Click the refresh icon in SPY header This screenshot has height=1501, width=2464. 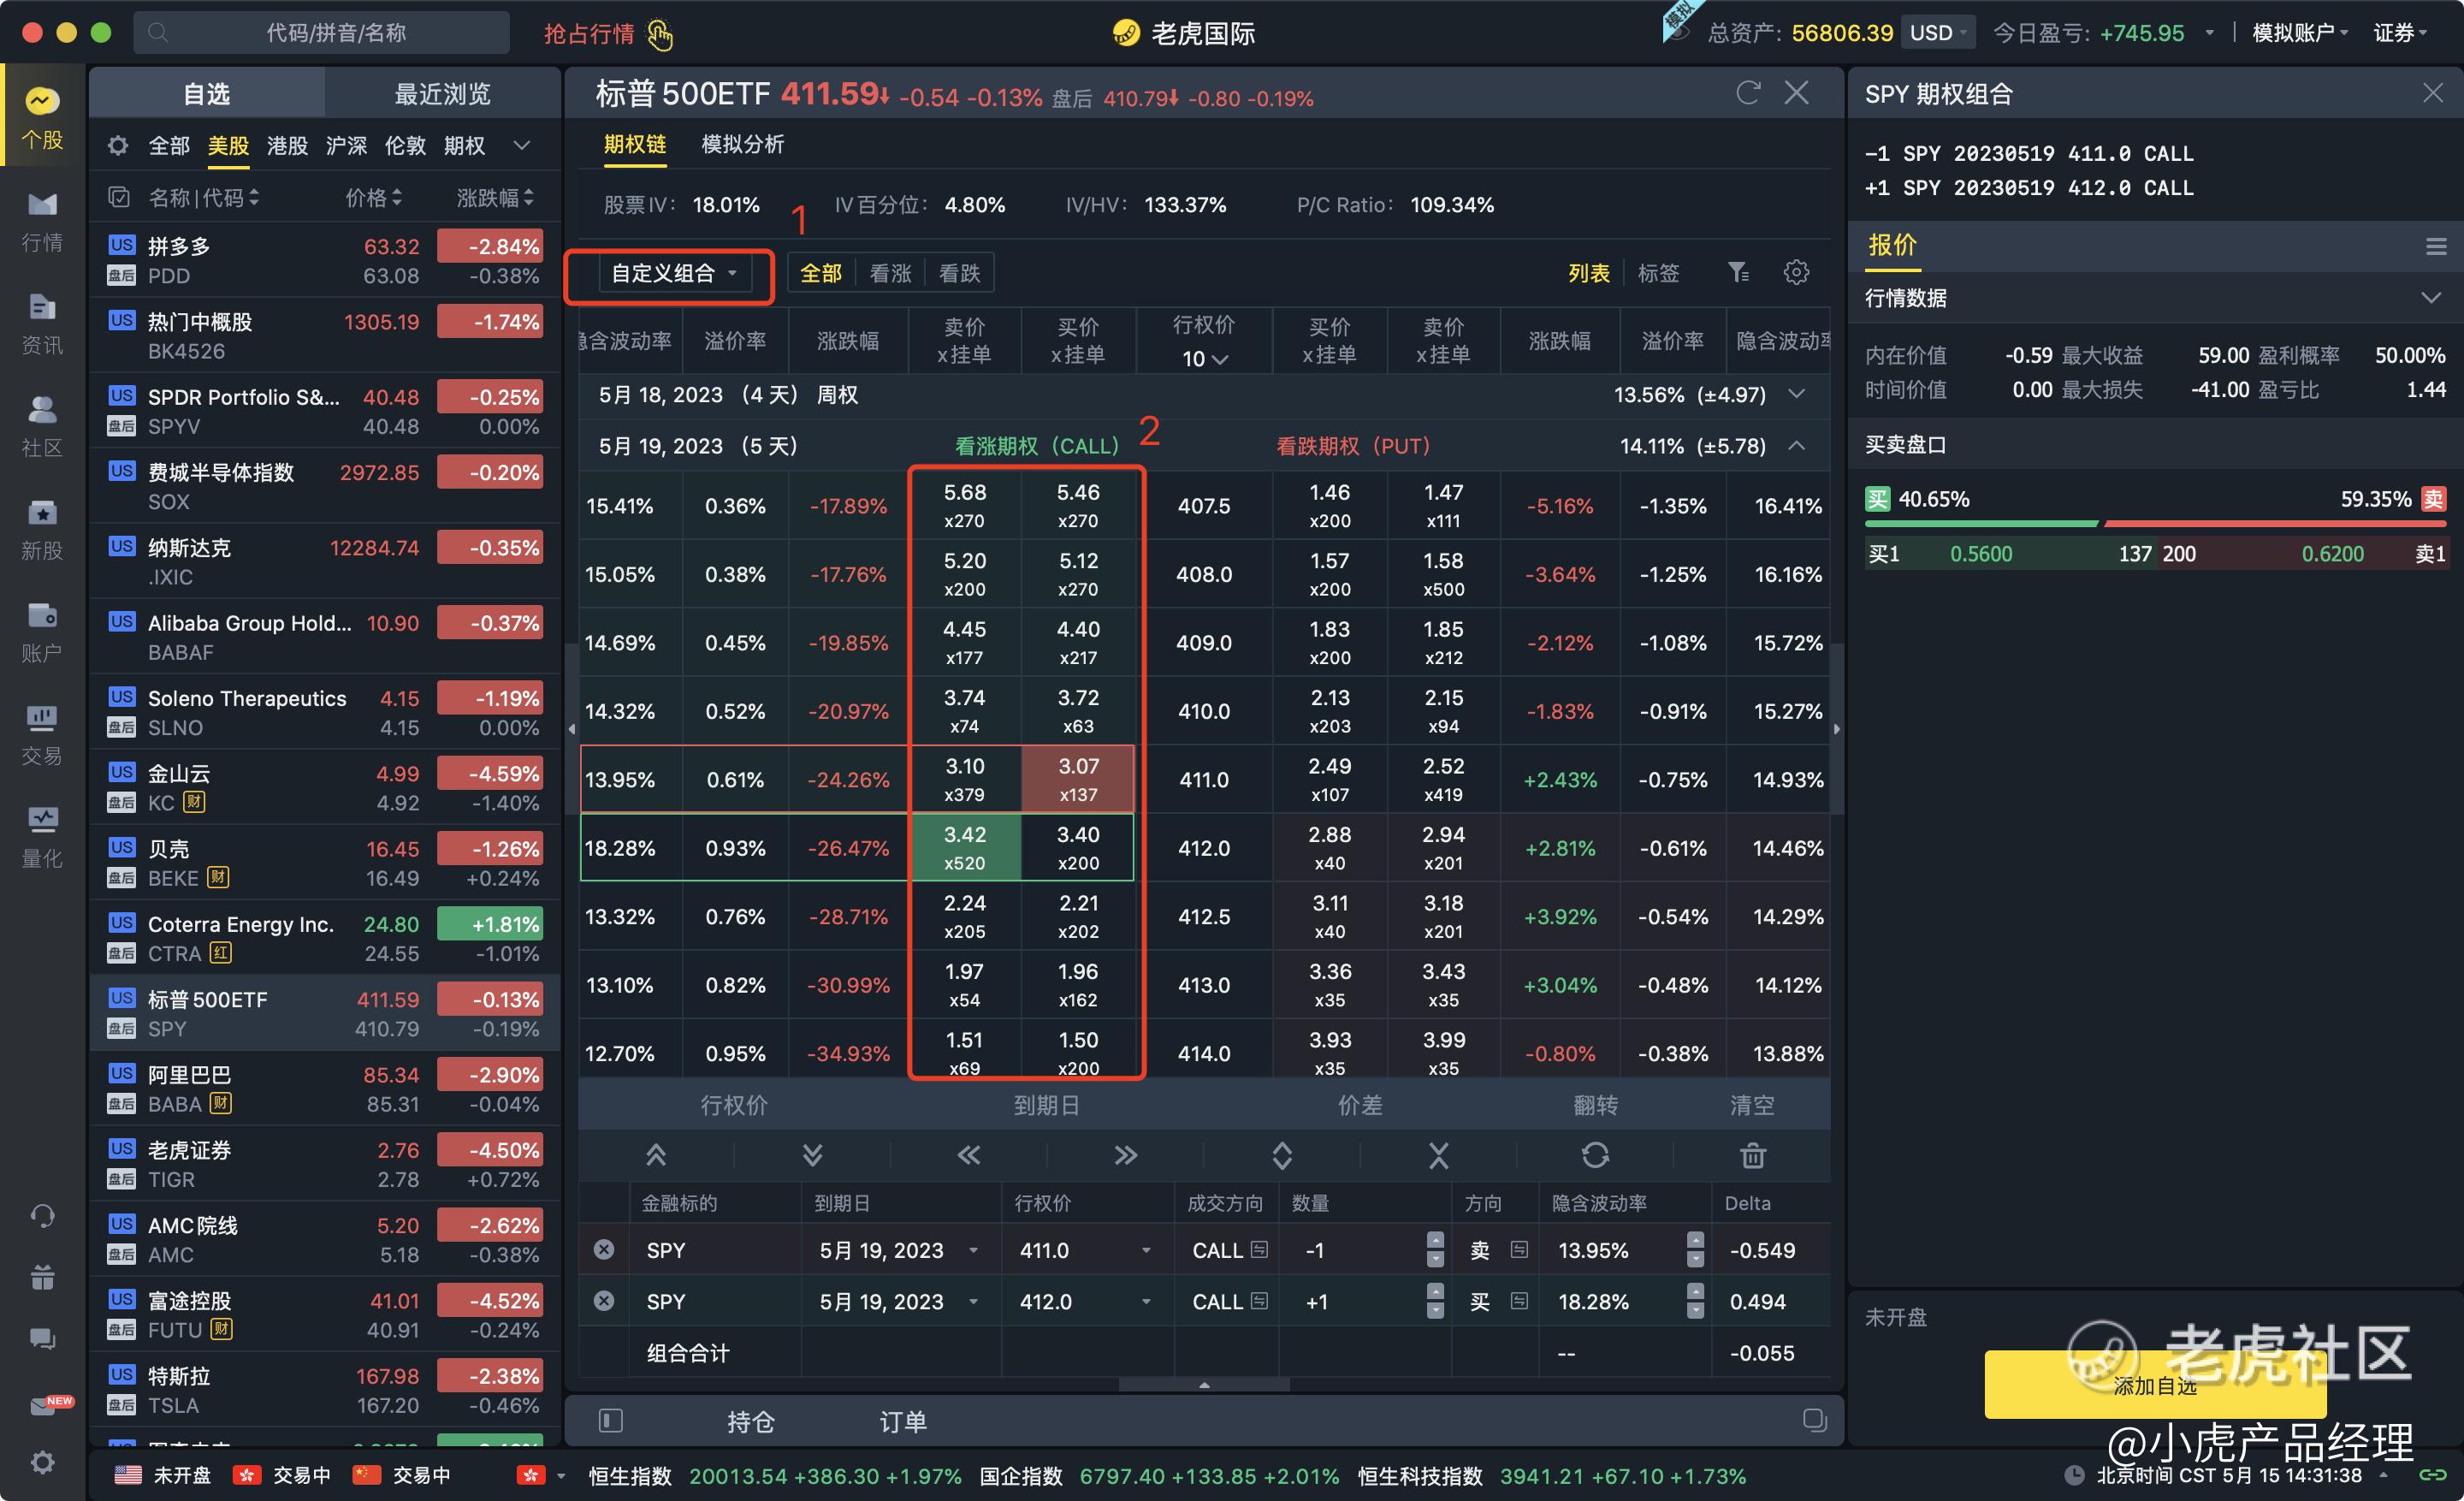[1747, 93]
